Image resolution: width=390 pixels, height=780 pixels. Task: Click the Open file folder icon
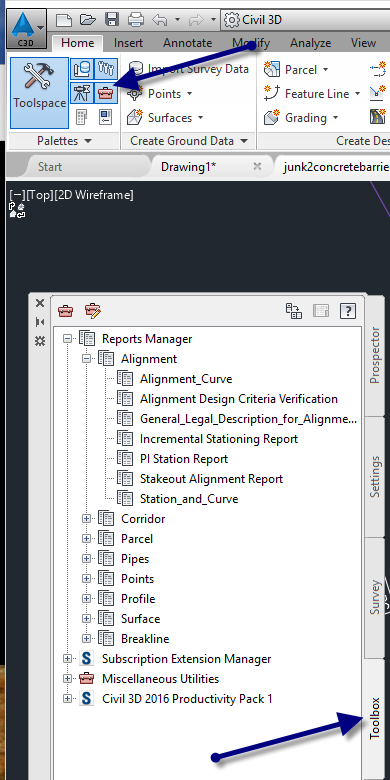pyautogui.click(x=87, y=20)
